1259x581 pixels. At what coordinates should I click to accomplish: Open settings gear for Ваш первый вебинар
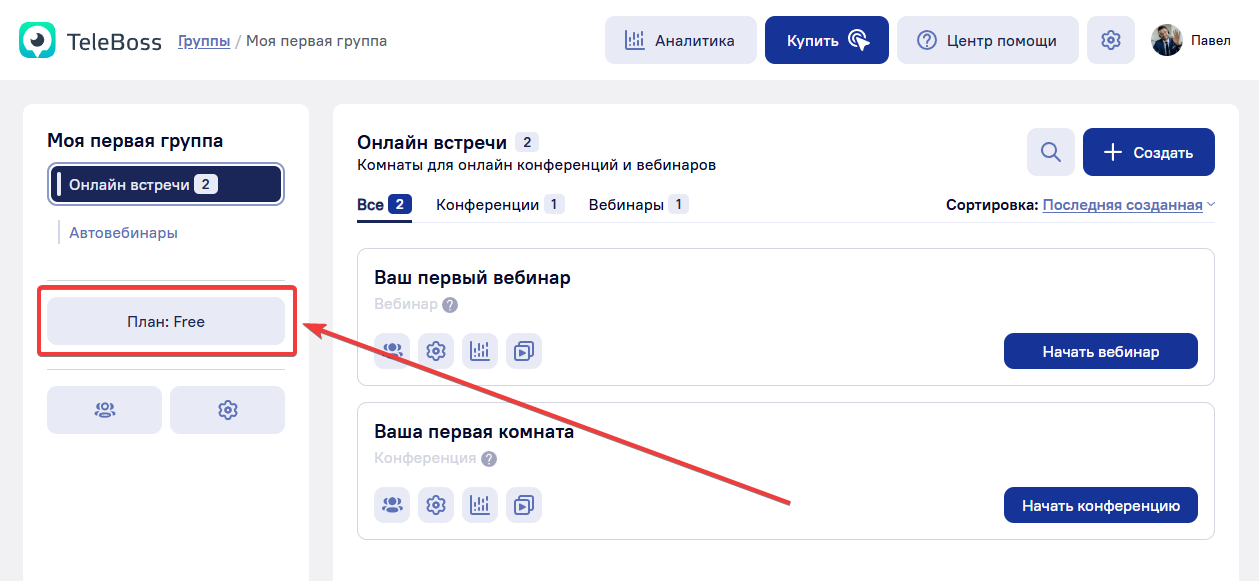(x=436, y=351)
